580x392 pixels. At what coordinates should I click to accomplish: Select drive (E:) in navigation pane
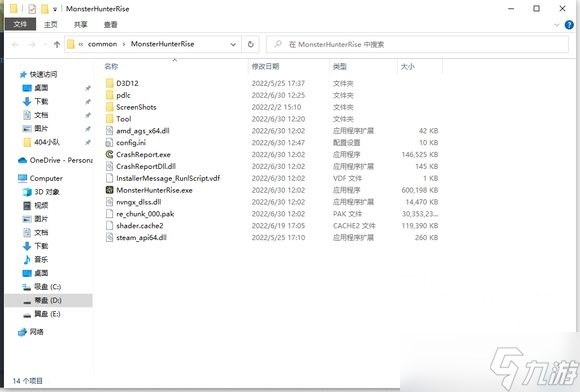tap(47, 314)
